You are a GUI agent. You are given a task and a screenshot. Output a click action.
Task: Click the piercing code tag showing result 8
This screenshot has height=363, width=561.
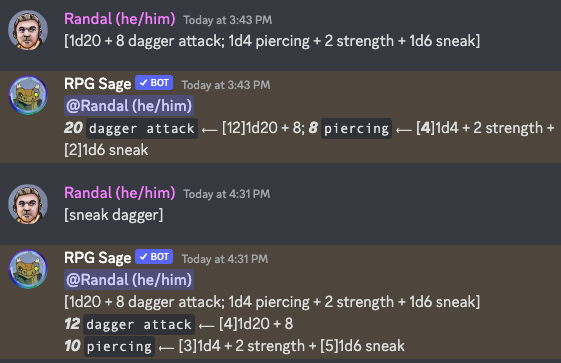(356, 128)
